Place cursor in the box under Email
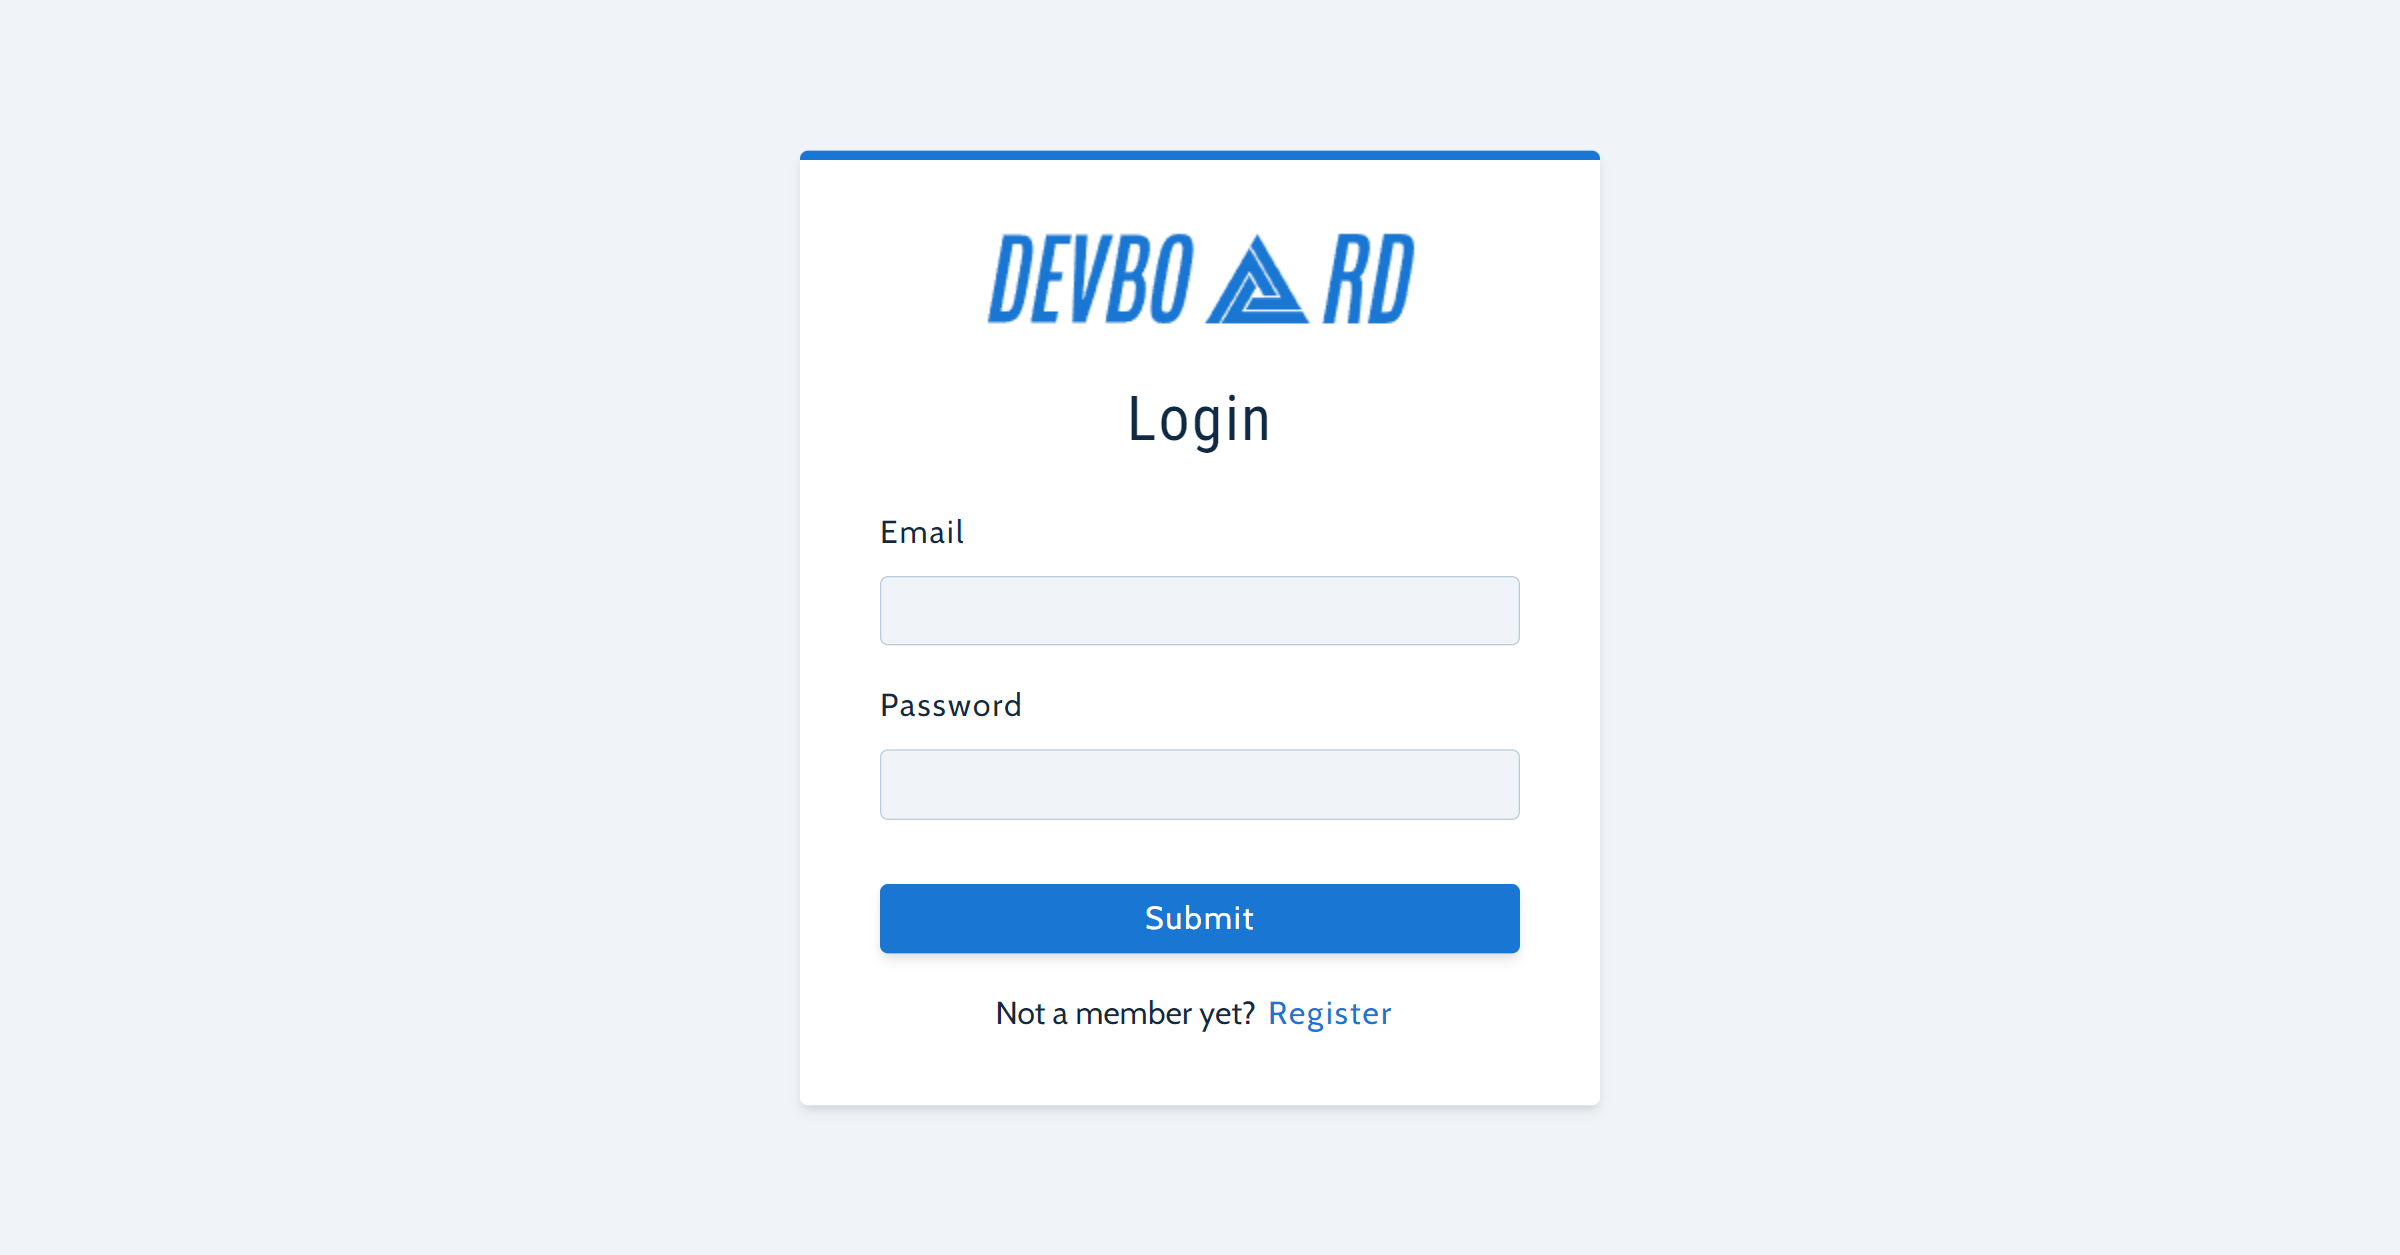 [1199, 610]
